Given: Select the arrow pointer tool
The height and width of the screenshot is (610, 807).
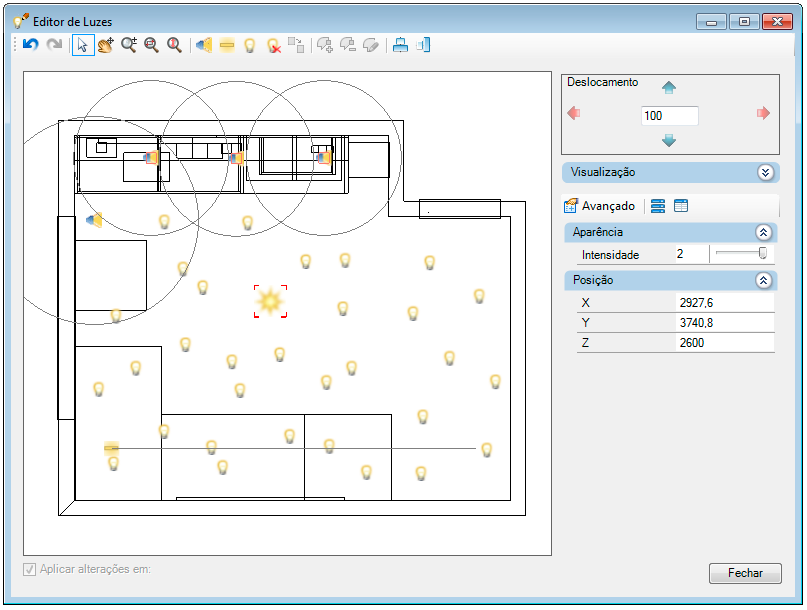Looking at the screenshot, I should coord(82,45).
